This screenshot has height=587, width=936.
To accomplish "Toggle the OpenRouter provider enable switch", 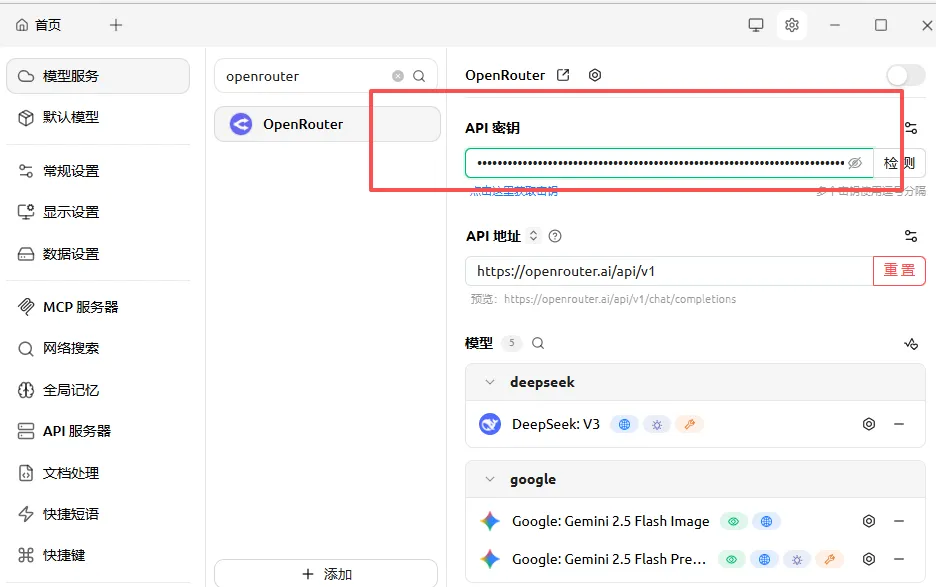I will [x=906, y=76].
